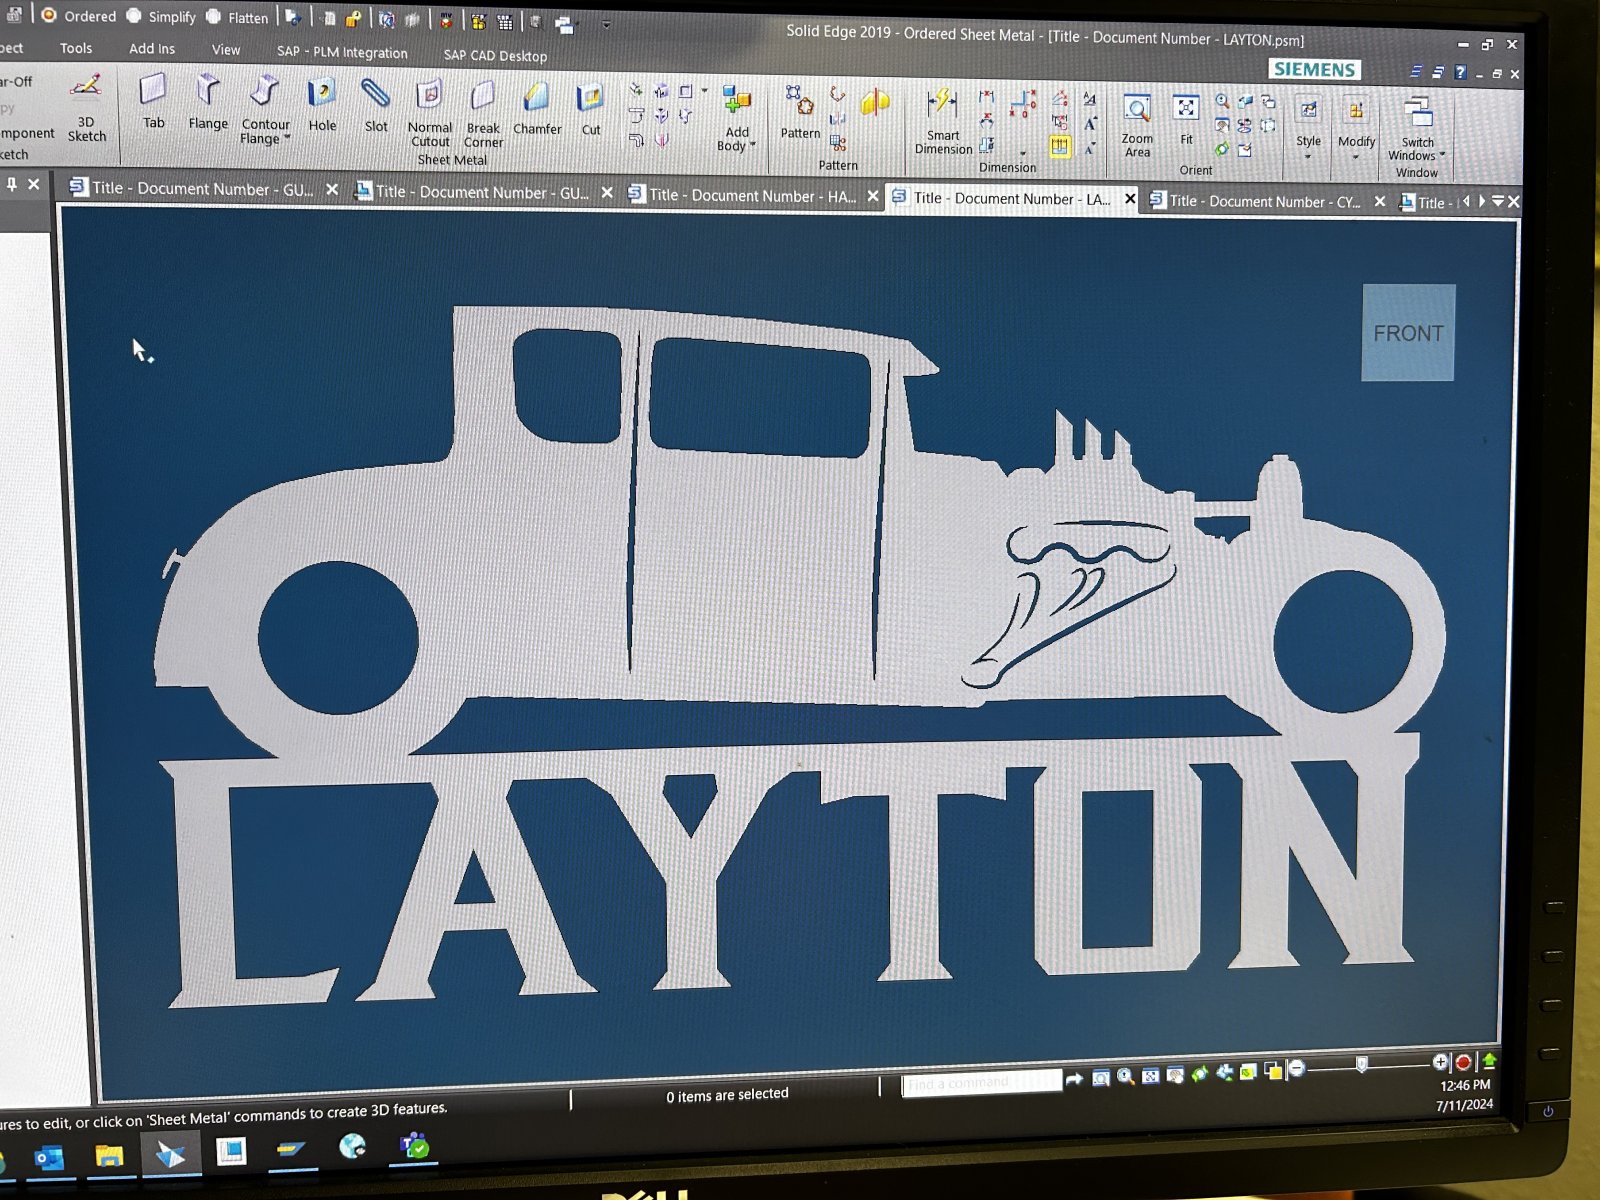Click the Flange tool icon

(x=208, y=92)
